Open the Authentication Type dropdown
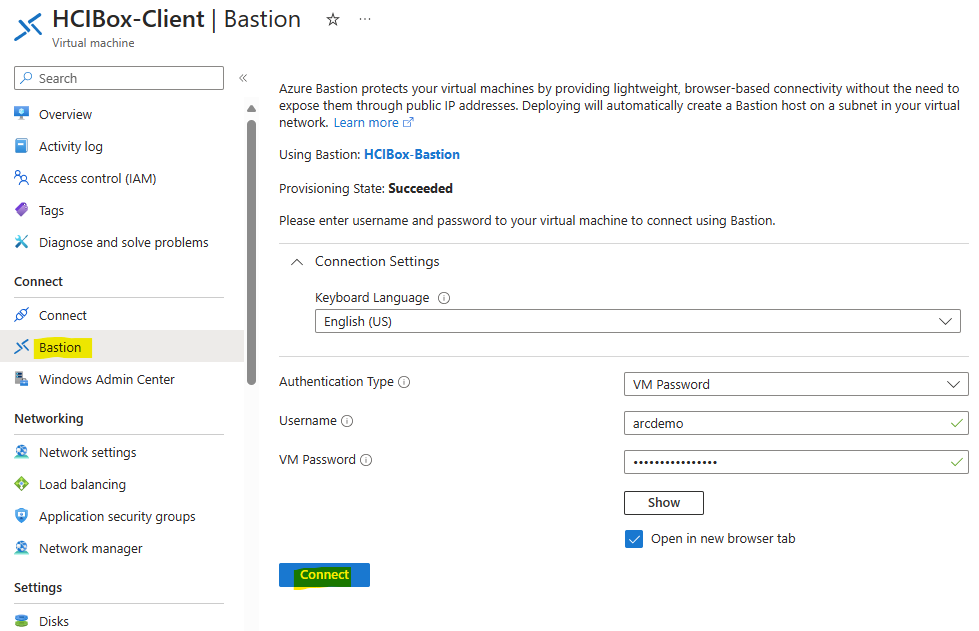The image size is (979, 631). [796, 384]
